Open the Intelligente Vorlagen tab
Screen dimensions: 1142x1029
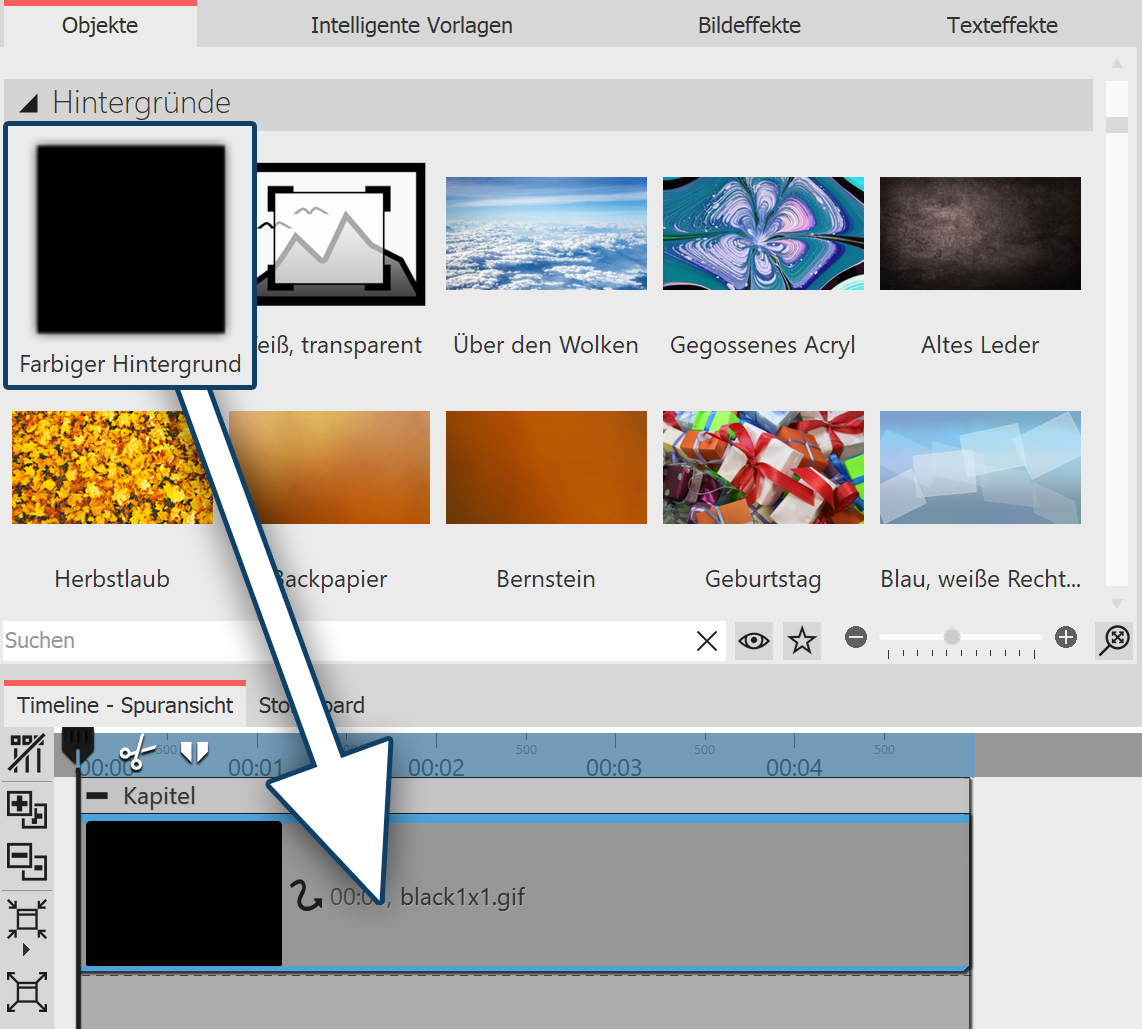pos(411,25)
